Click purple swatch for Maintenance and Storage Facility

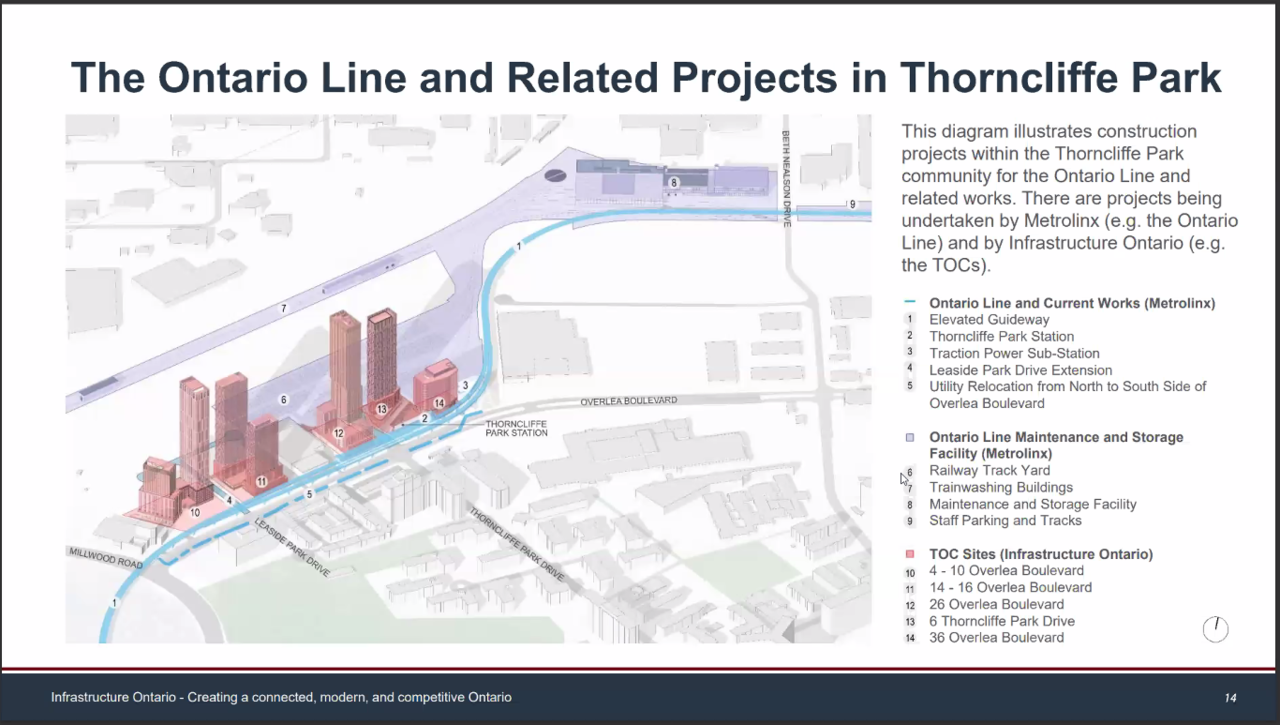909,438
